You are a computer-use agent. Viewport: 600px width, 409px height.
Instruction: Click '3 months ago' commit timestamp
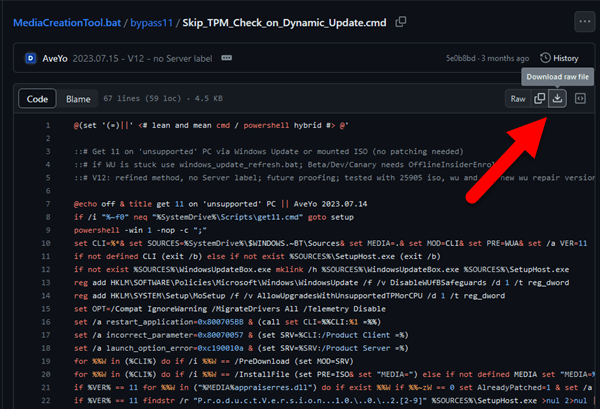pos(505,58)
